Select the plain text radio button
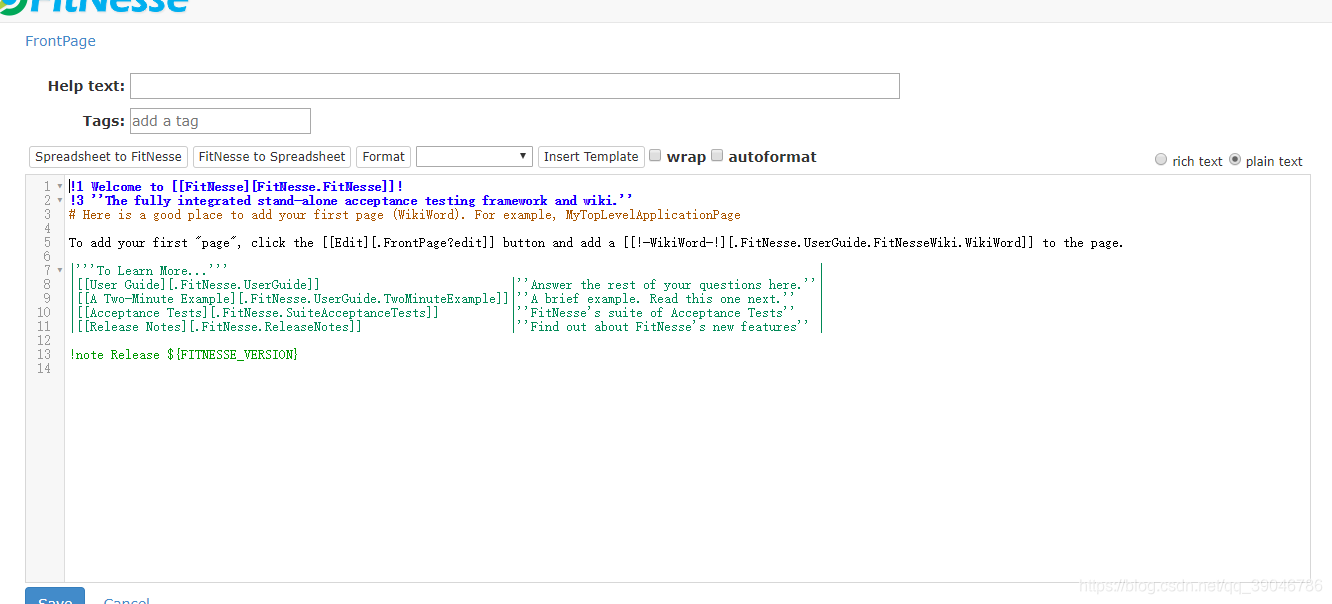 tap(1235, 159)
